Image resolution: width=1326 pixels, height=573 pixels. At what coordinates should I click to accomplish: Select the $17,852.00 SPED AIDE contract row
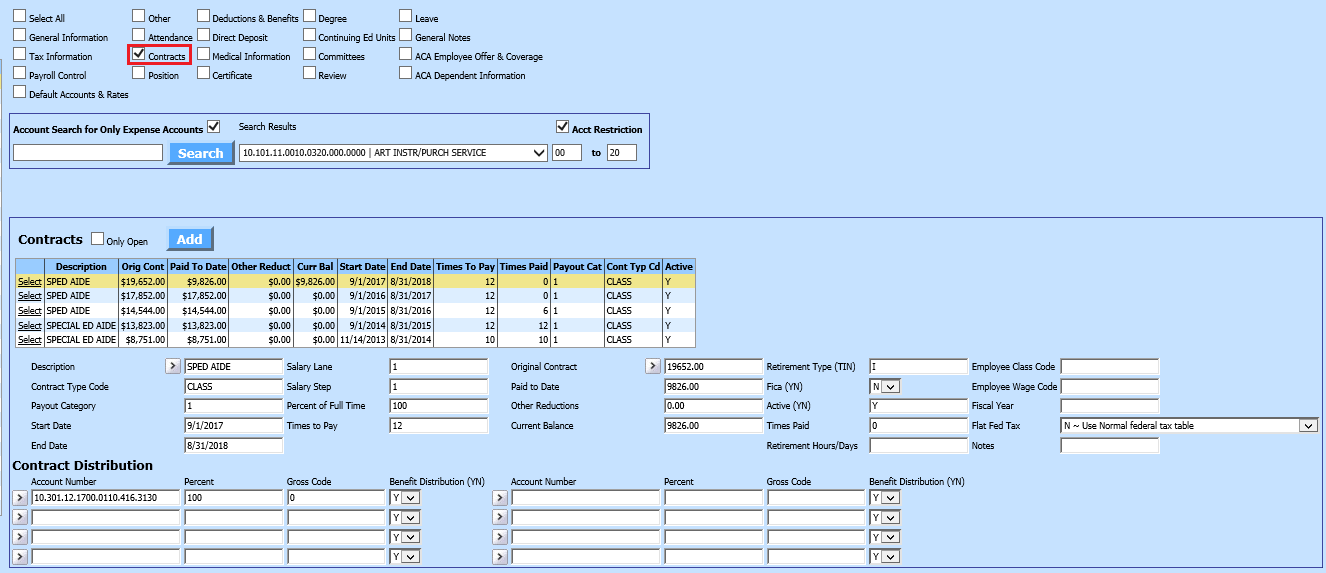point(30,296)
